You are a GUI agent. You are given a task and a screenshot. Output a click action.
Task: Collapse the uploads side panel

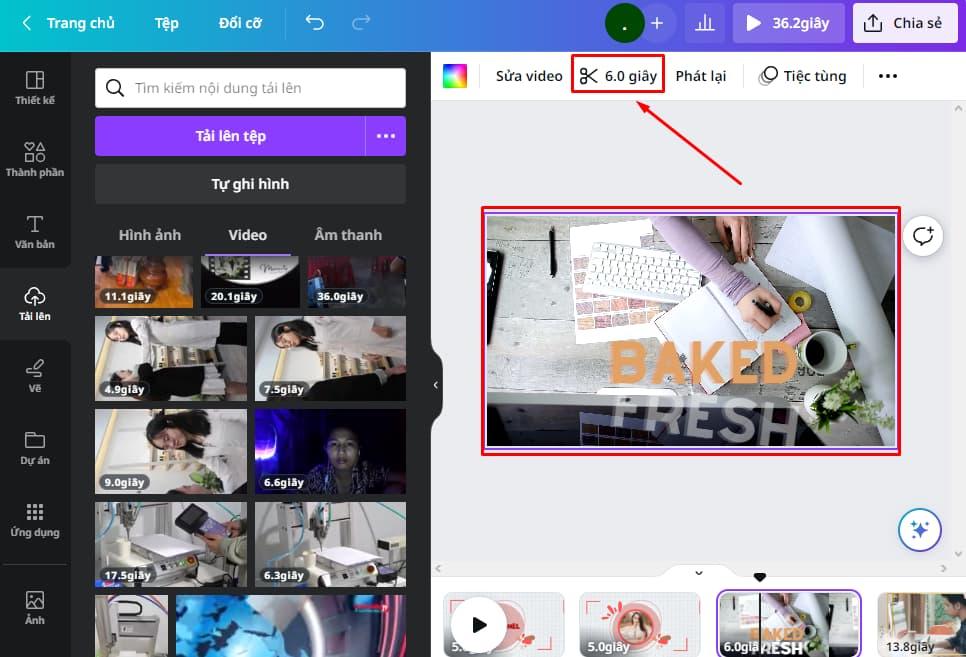coord(435,383)
